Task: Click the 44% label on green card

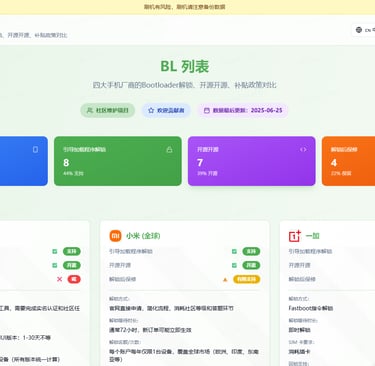Action: [73, 173]
